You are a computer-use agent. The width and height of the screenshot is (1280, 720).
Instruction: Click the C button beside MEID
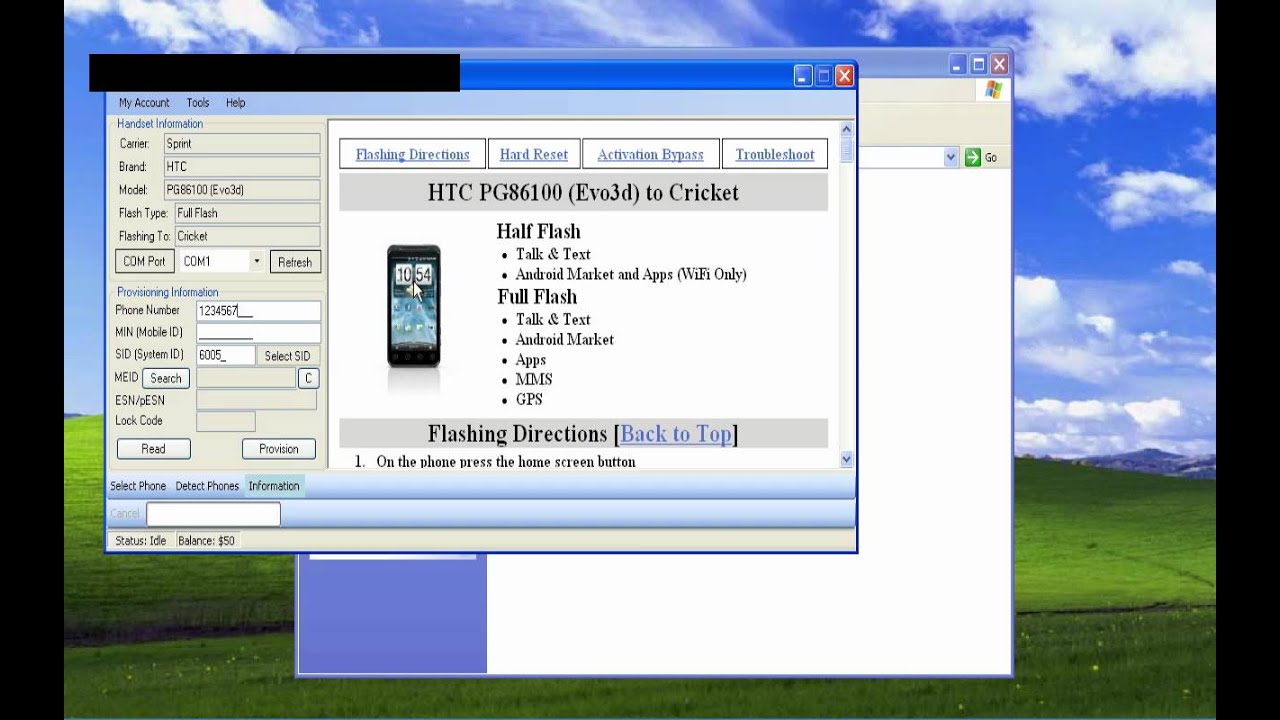click(308, 378)
